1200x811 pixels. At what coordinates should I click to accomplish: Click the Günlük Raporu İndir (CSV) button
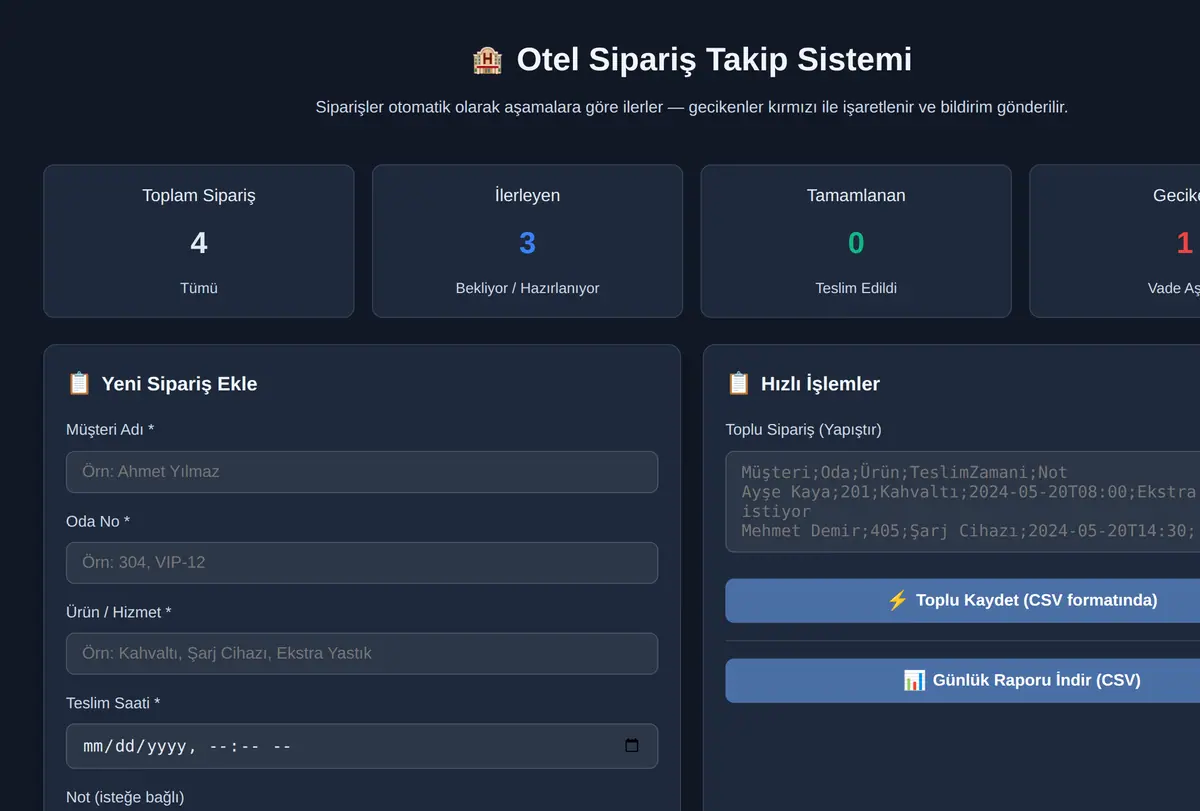click(x=962, y=680)
